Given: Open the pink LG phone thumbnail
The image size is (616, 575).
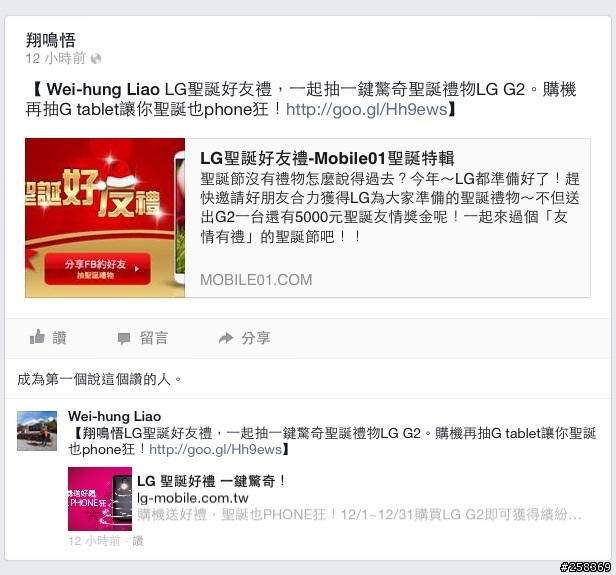Looking at the screenshot, I should 100,499.
